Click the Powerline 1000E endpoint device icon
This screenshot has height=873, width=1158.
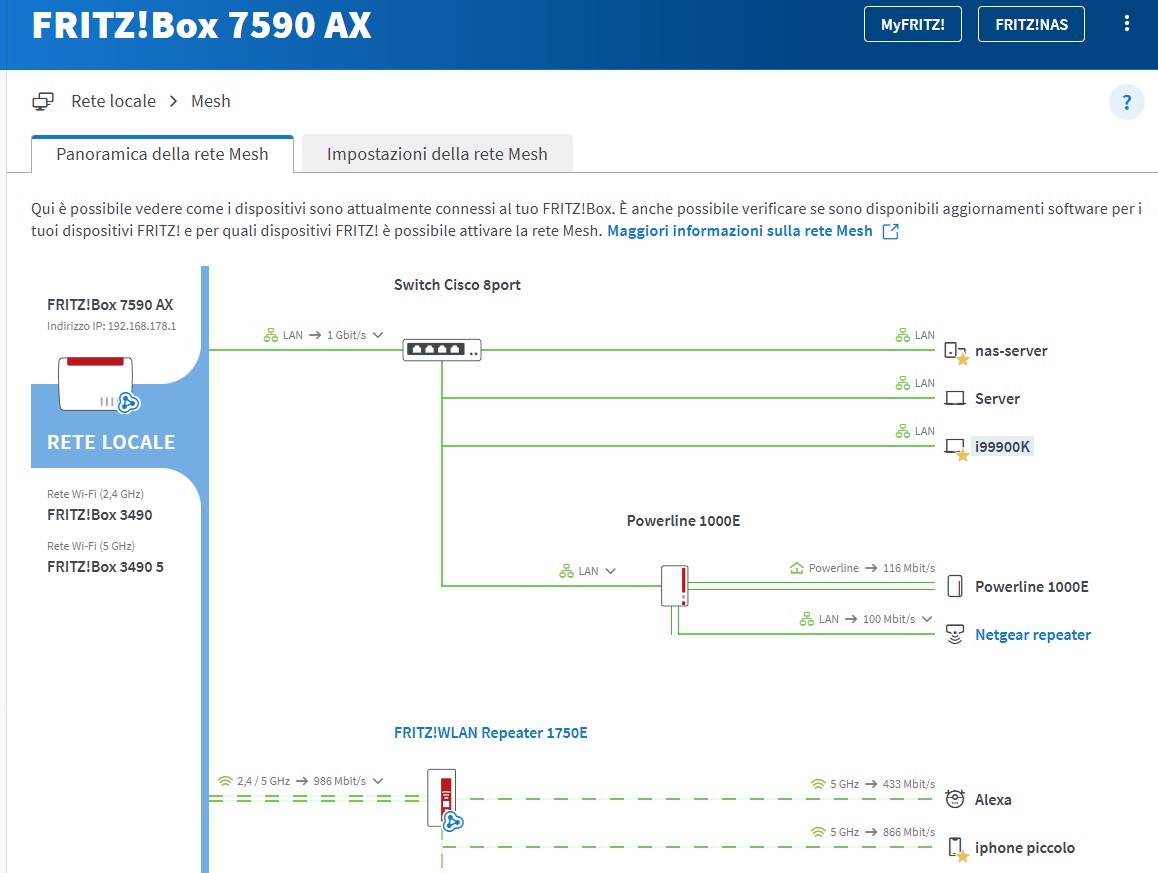pyautogui.click(x=955, y=586)
